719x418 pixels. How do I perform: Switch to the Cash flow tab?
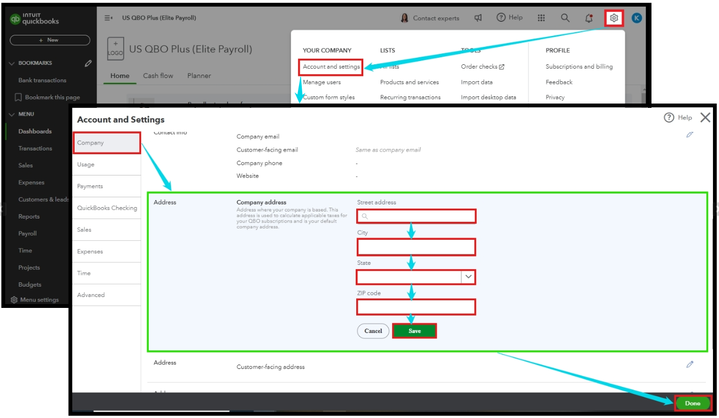[158, 76]
